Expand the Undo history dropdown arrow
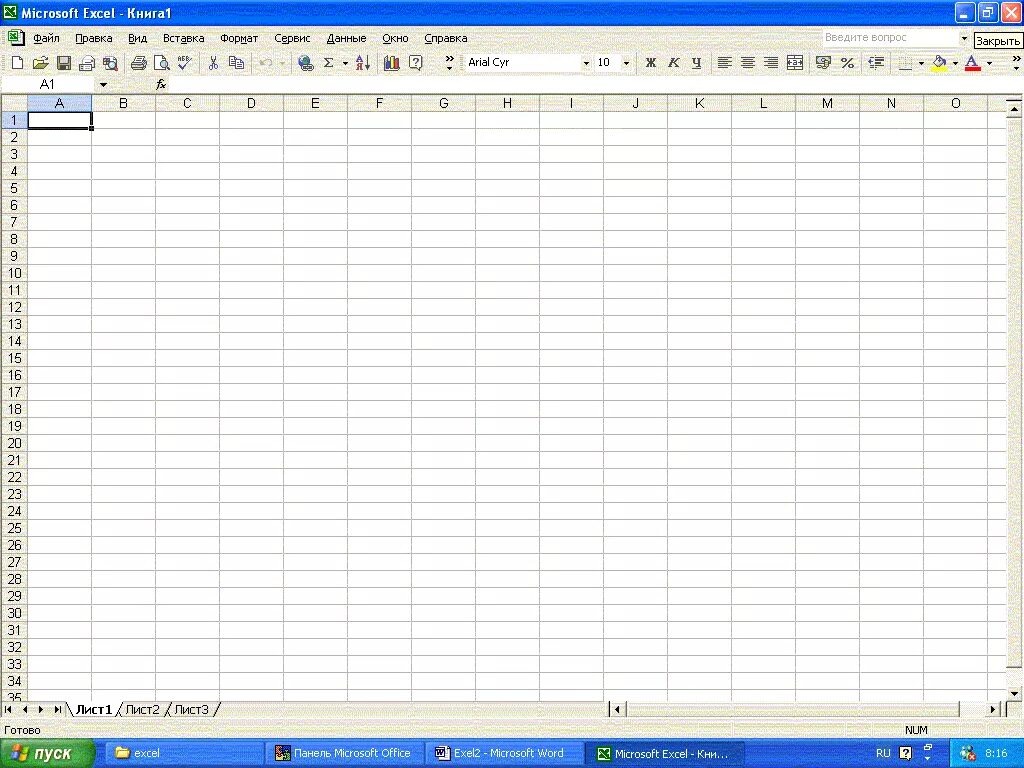 (x=282, y=63)
